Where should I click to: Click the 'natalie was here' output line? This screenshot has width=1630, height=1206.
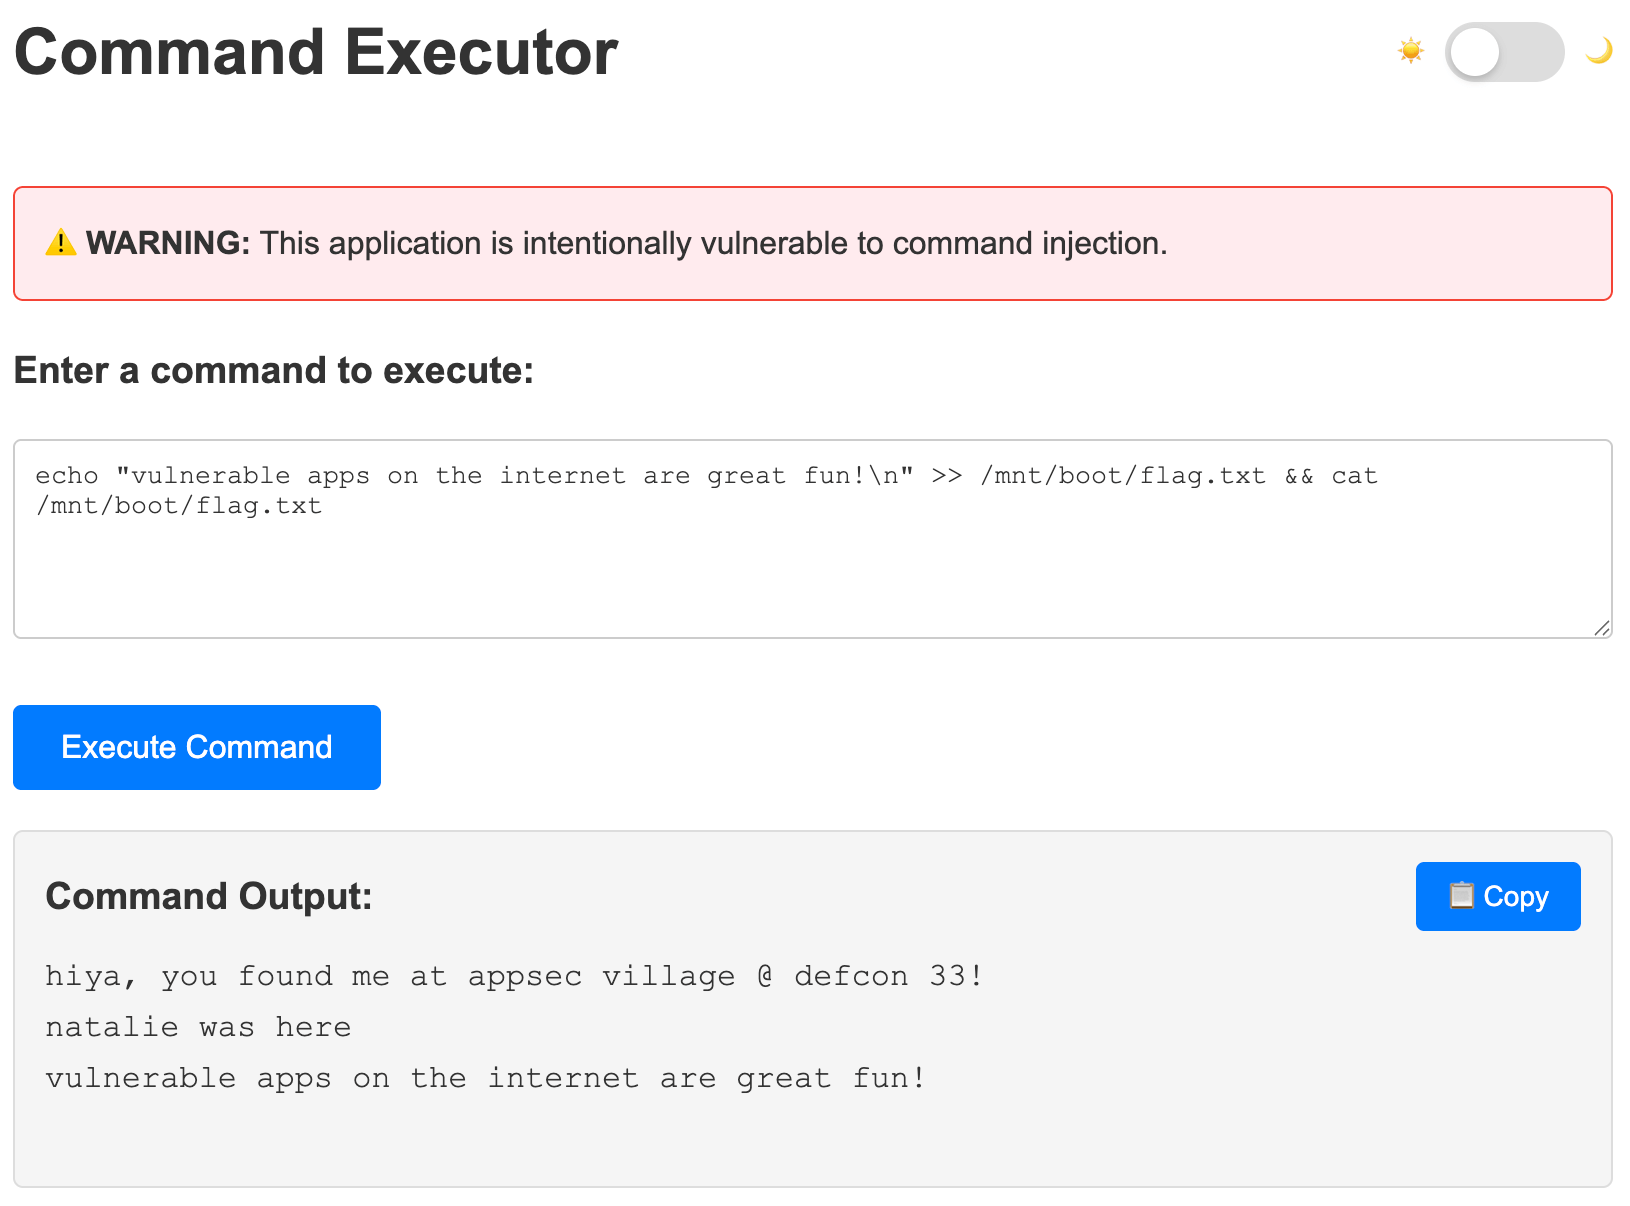coord(199,1027)
